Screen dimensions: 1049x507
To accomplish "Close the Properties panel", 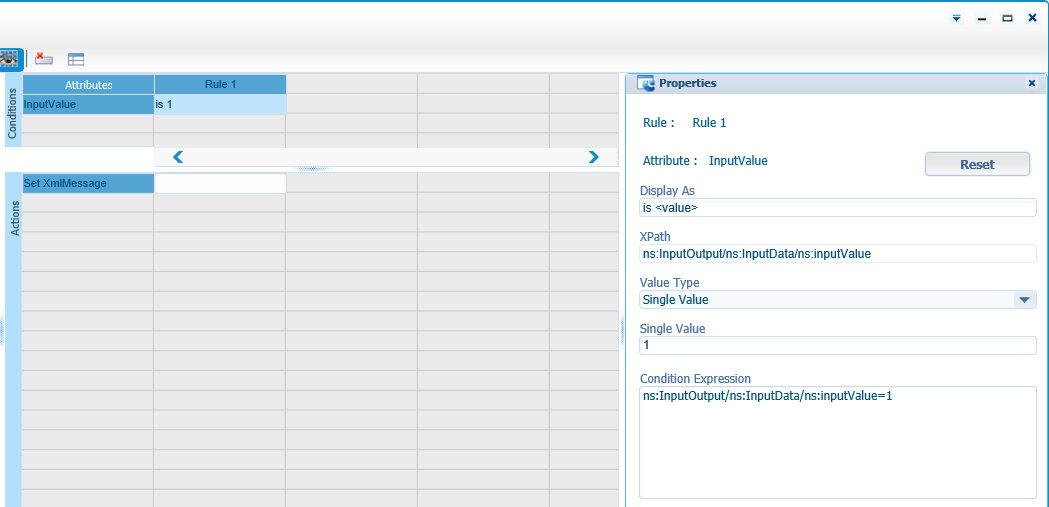I will click(1031, 84).
